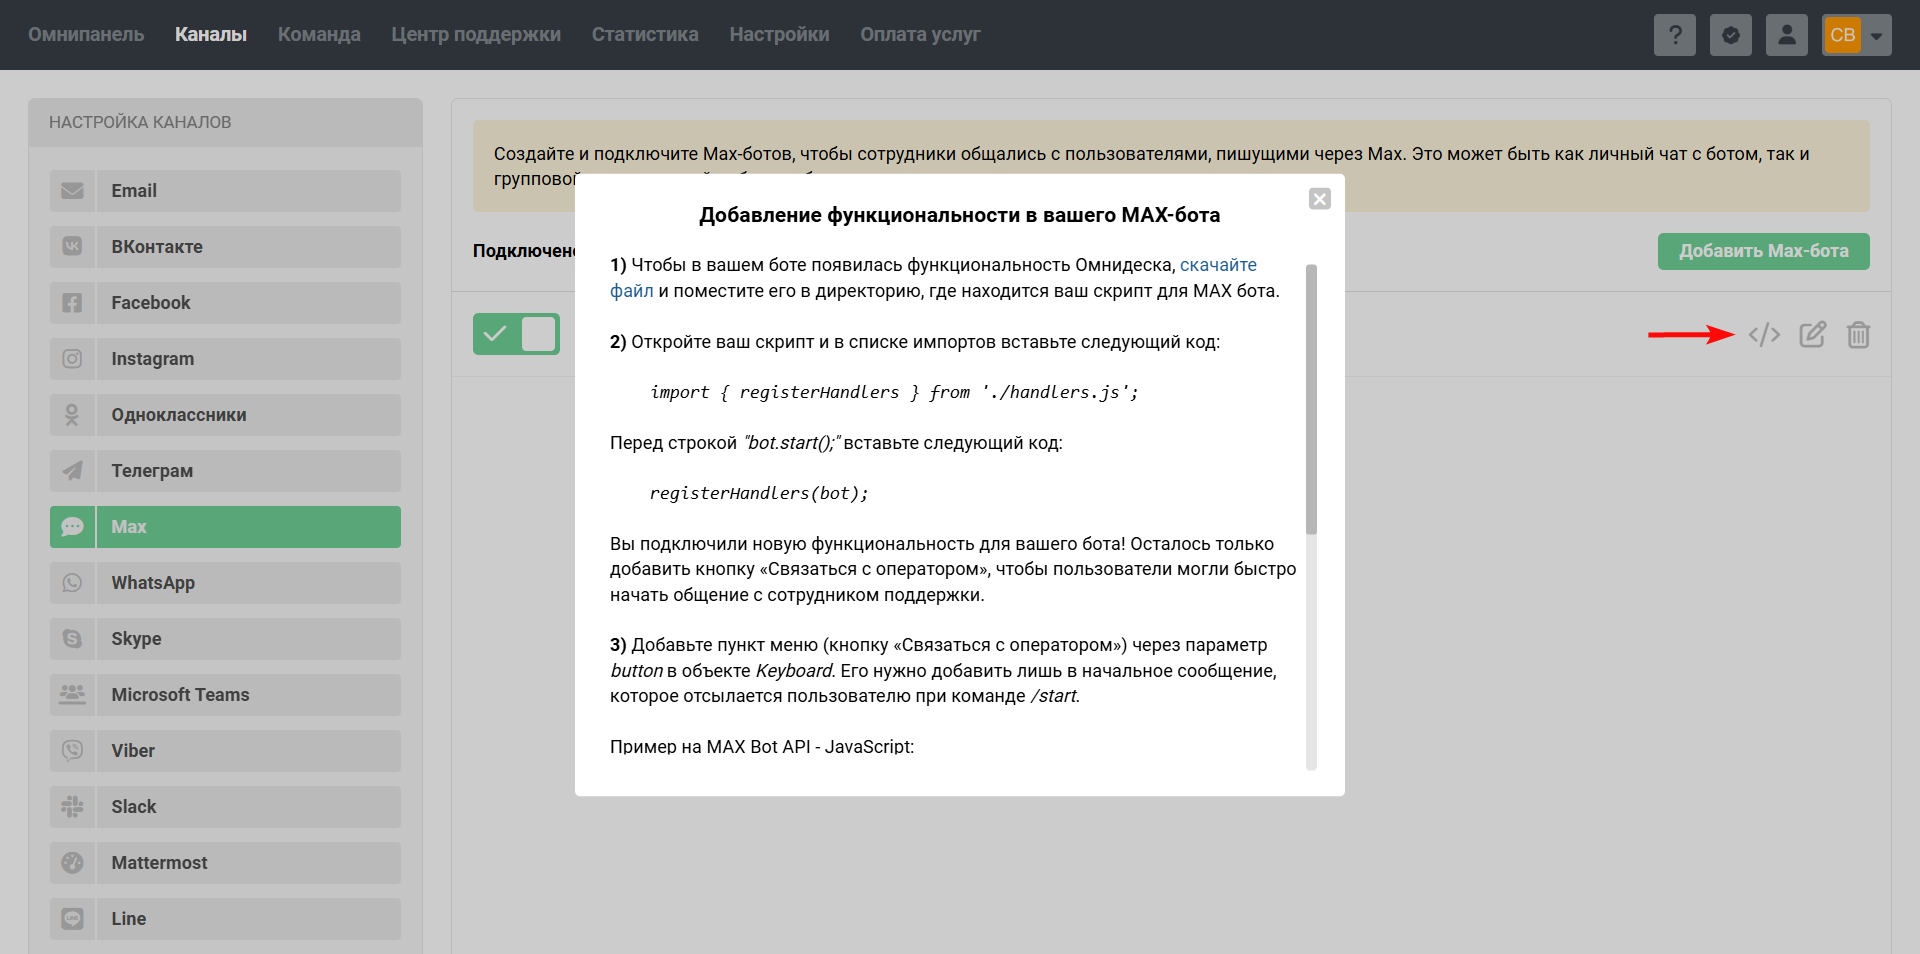Click the Viber channel icon

(73, 751)
